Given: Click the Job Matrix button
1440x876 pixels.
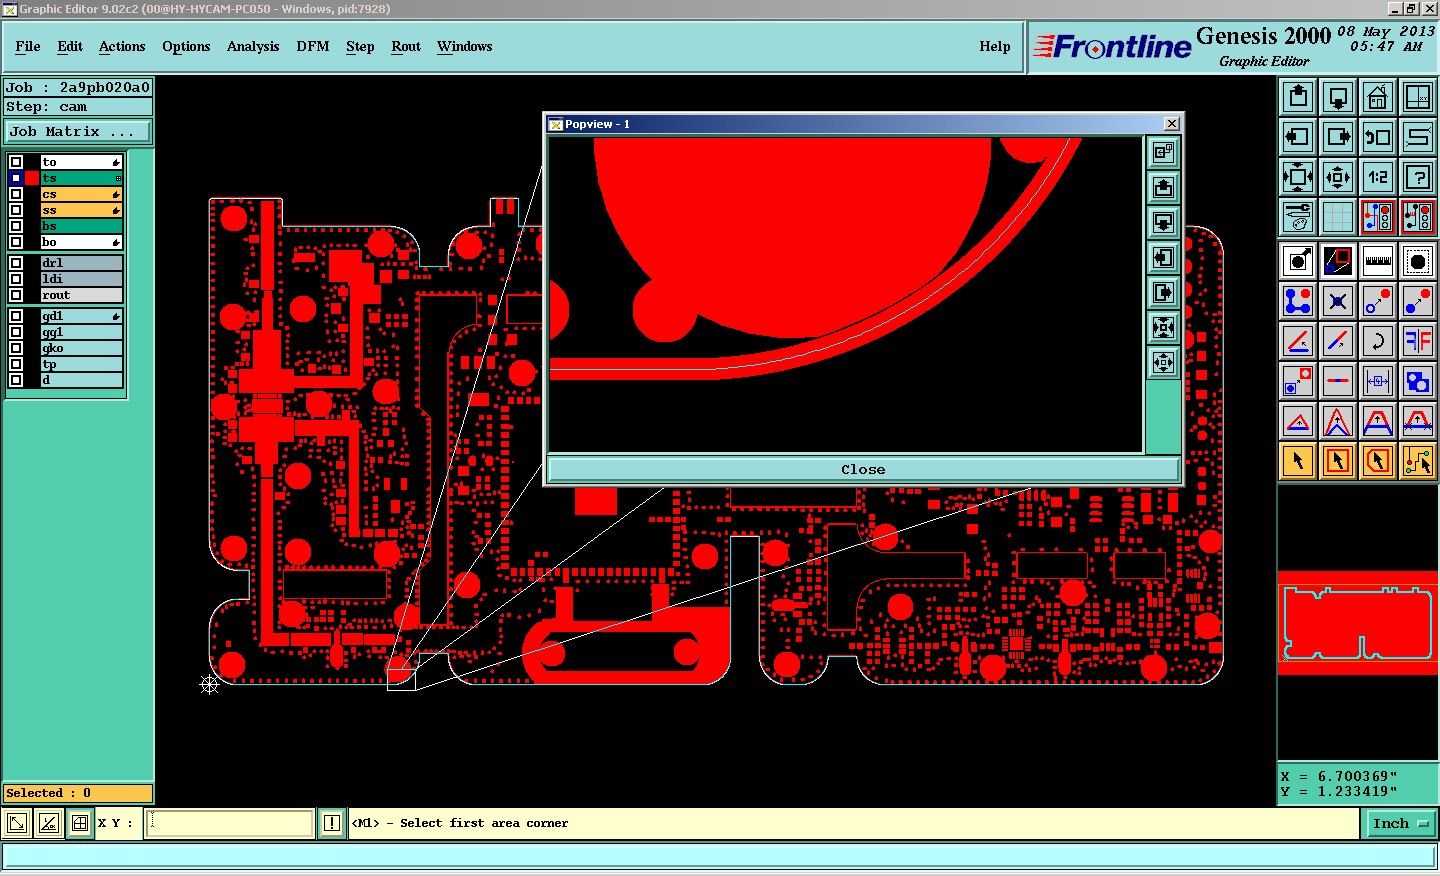Looking at the screenshot, I should click(x=78, y=132).
